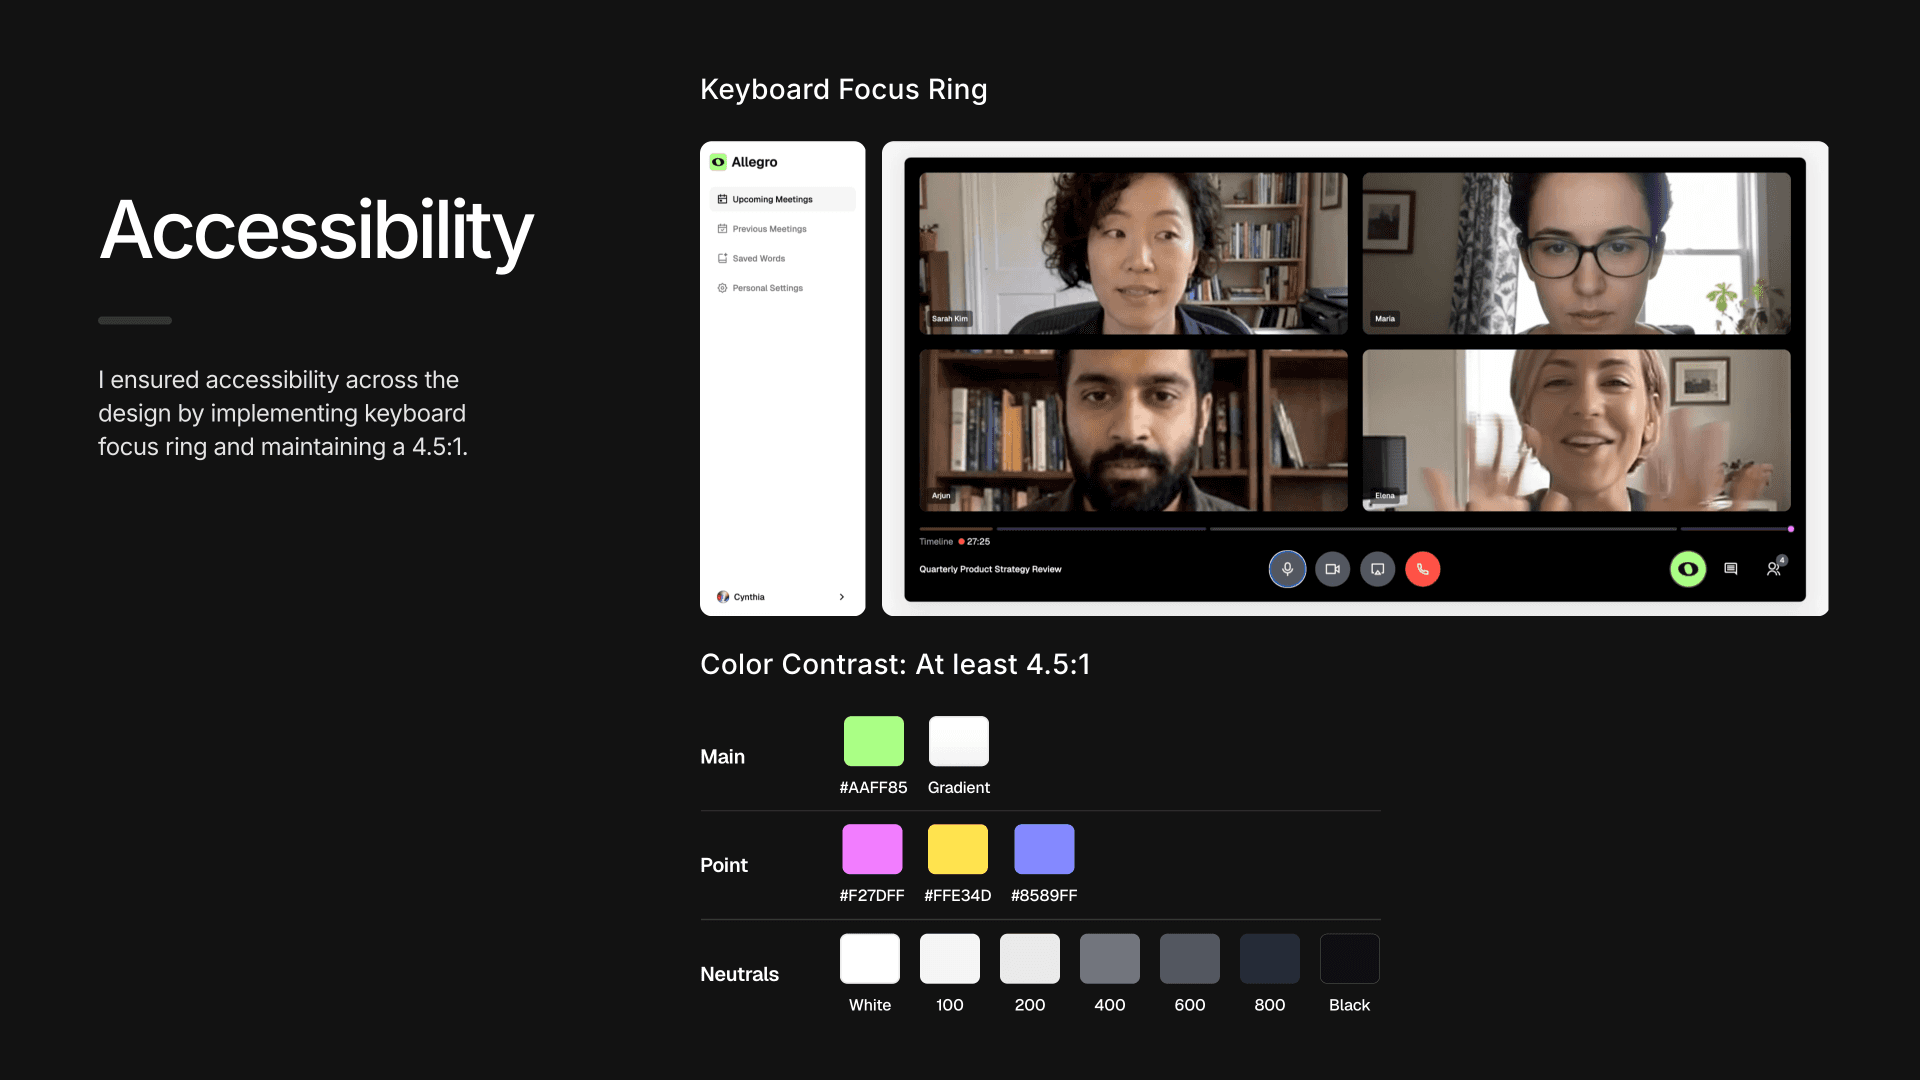This screenshot has width=1920, height=1080.
Task: Go to Saved Words
Action: [x=758, y=258]
